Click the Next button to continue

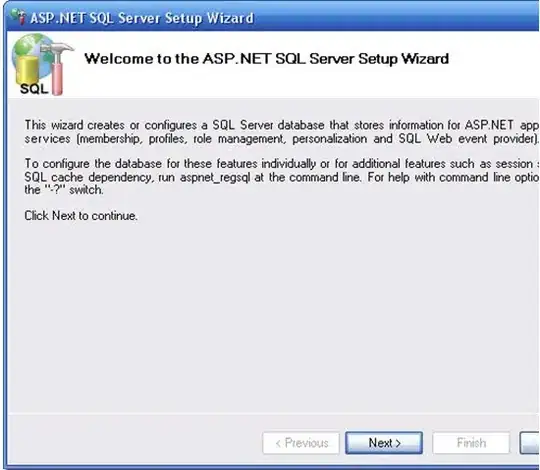click(384, 443)
